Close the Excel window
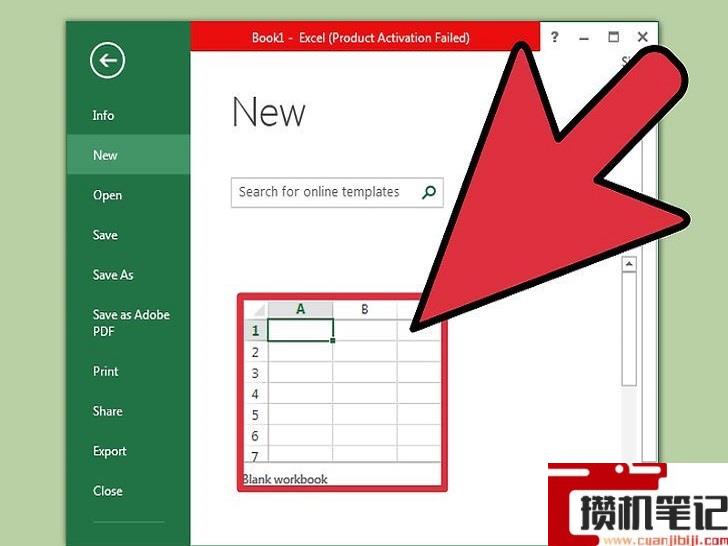 click(643, 37)
